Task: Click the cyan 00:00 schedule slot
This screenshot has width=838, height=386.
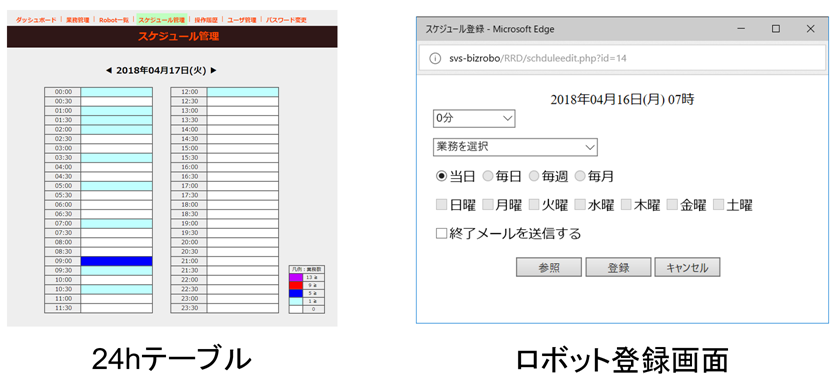Action: 117,92
